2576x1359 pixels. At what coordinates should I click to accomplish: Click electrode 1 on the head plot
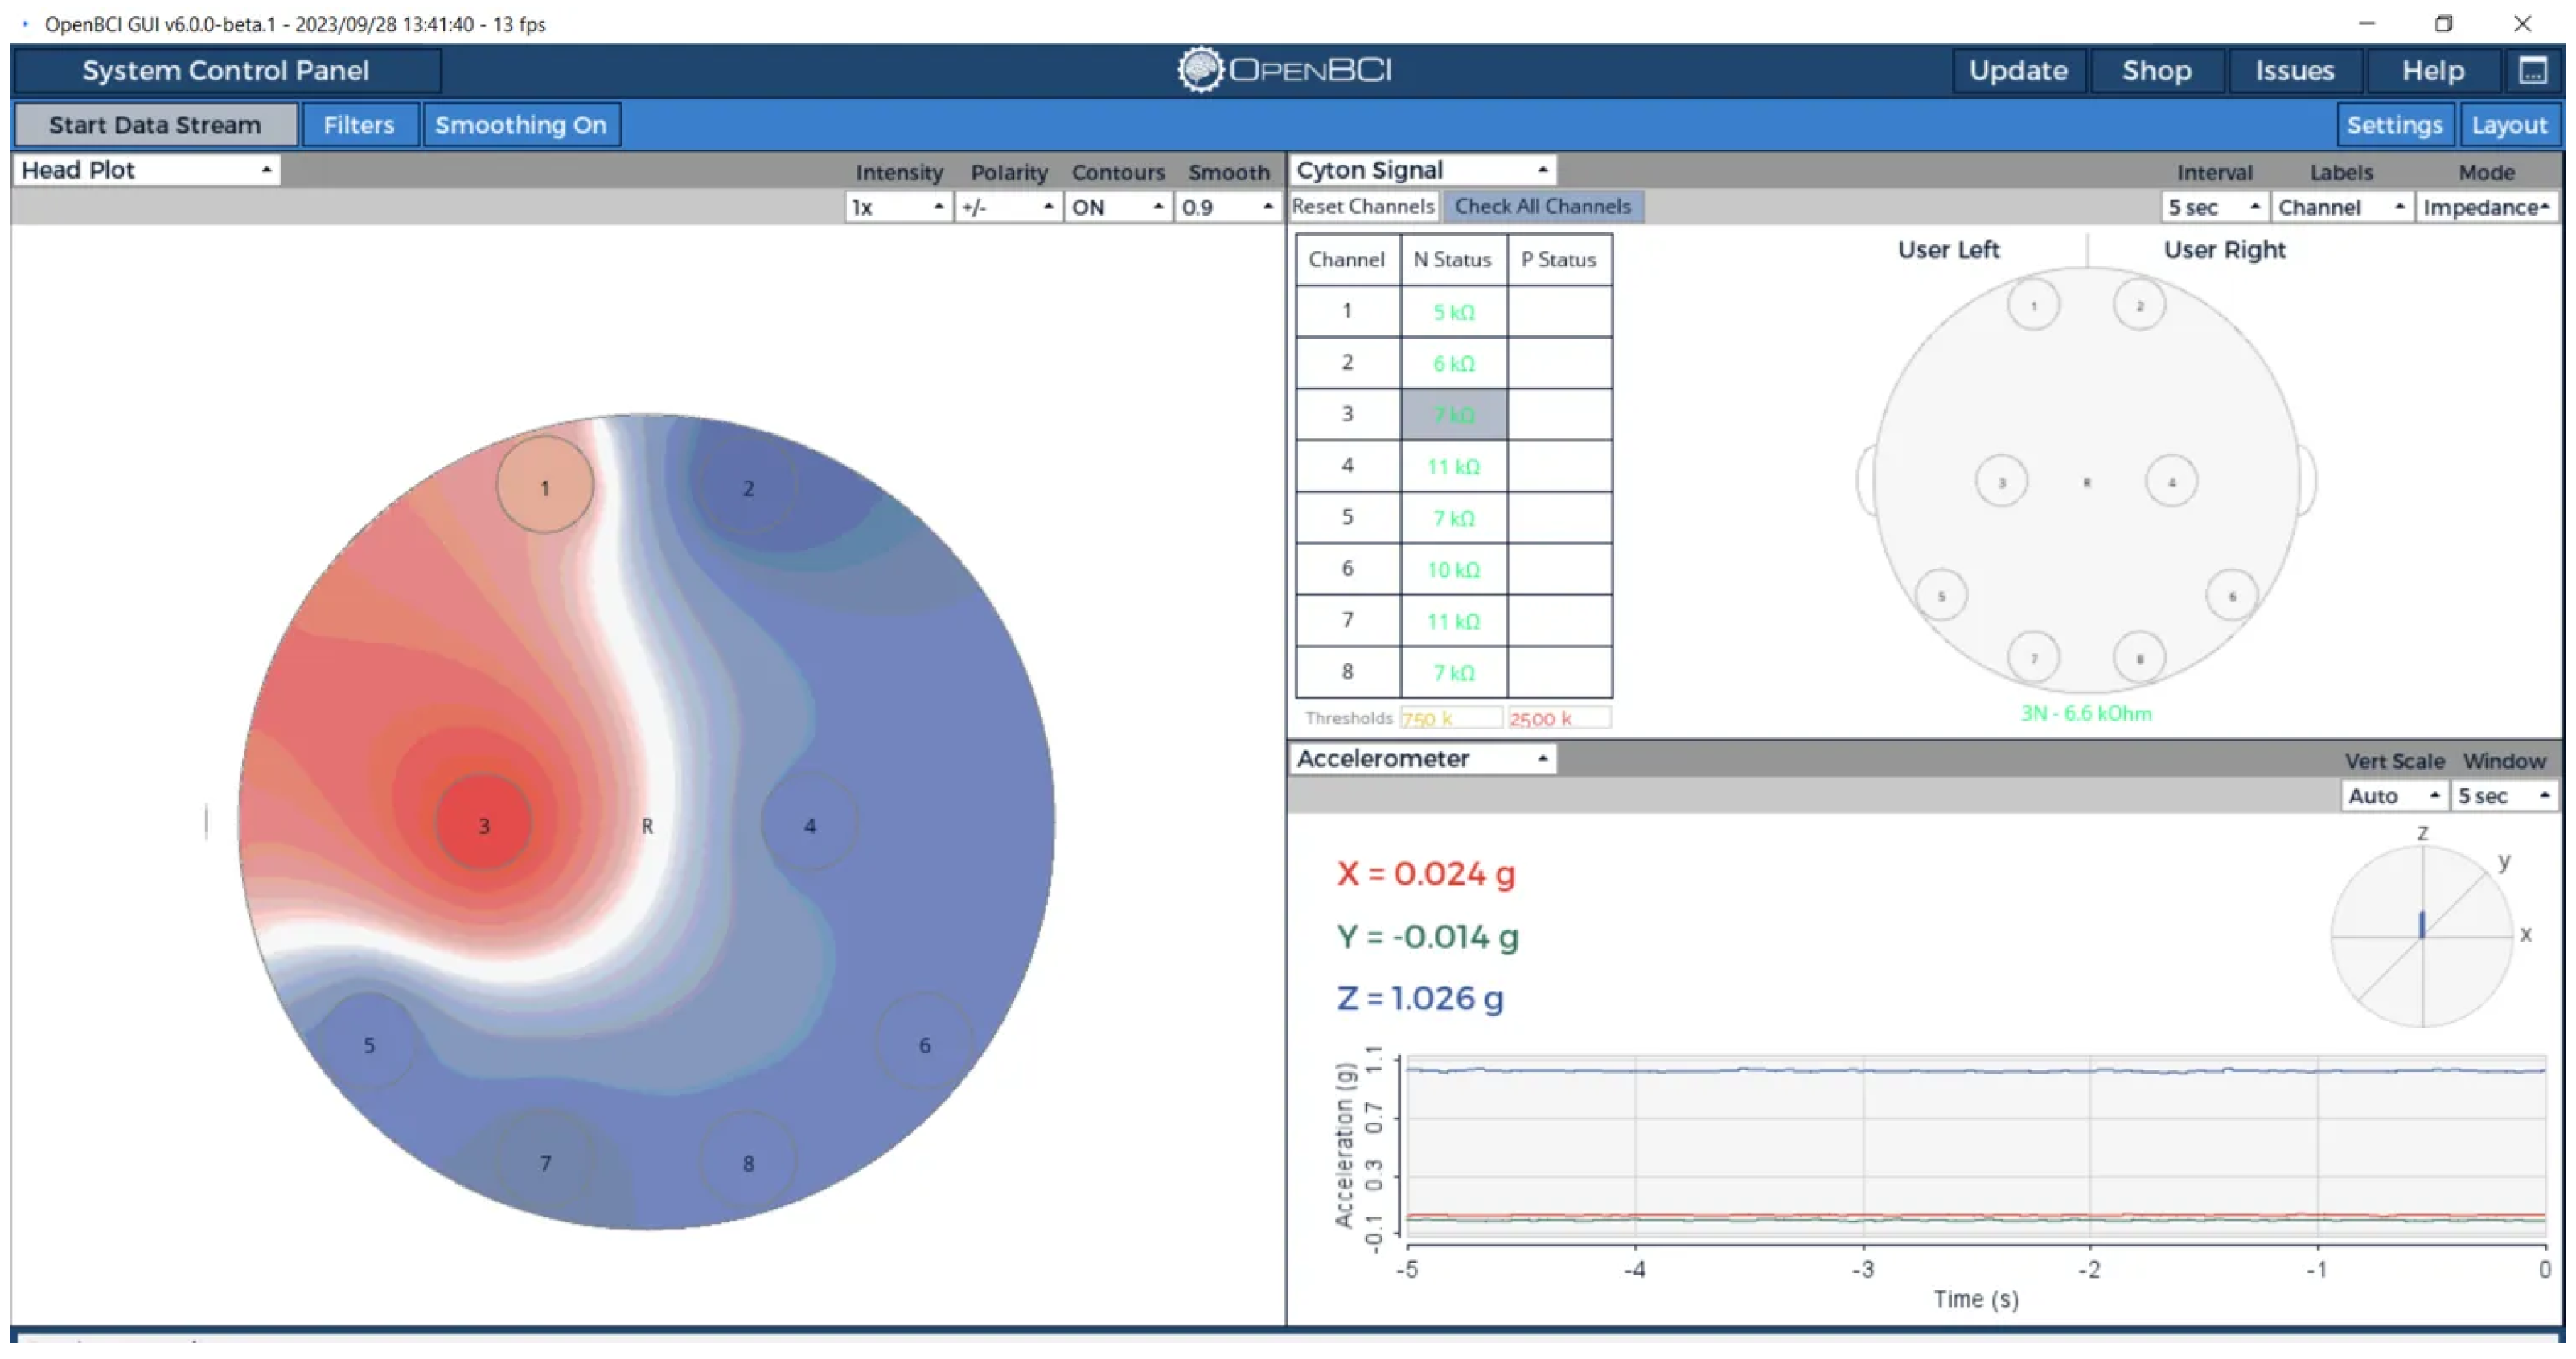pos(545,487)
